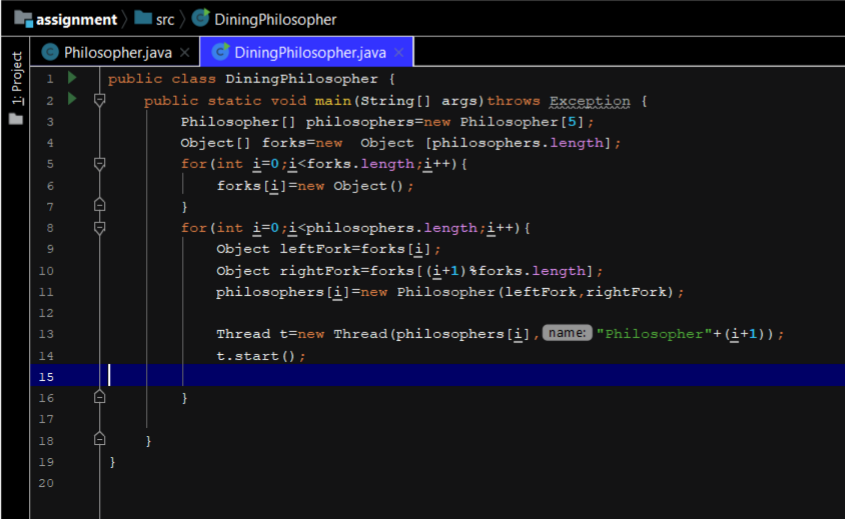This screenshot has height=519, width=845.
Task: Click the run arrow beside main method line 2
Action: click(72, 99)
